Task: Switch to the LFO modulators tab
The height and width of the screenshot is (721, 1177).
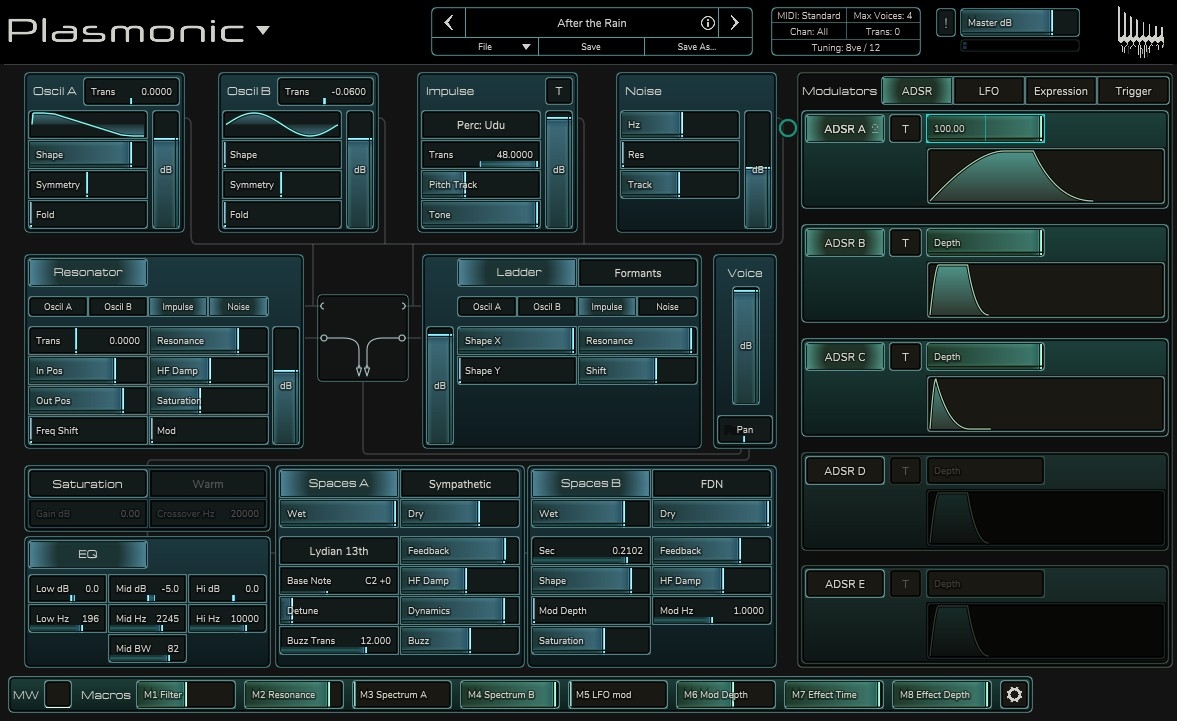Action: pos(989,91)
